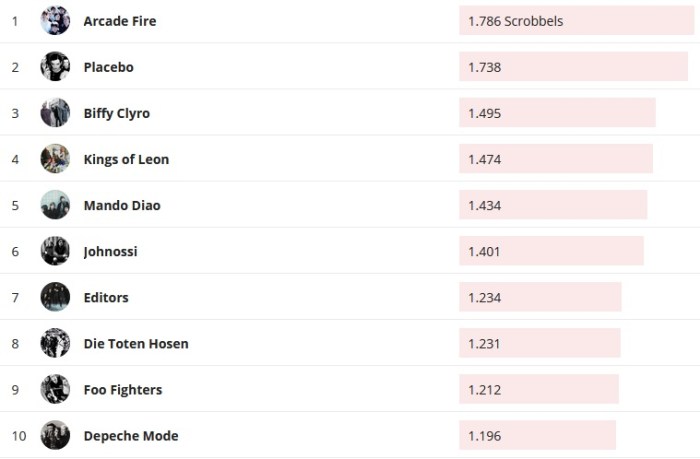This screenshot has width=700, height=459.
Task: Go to the Biffy Clyro artist name
Action: 117,113
